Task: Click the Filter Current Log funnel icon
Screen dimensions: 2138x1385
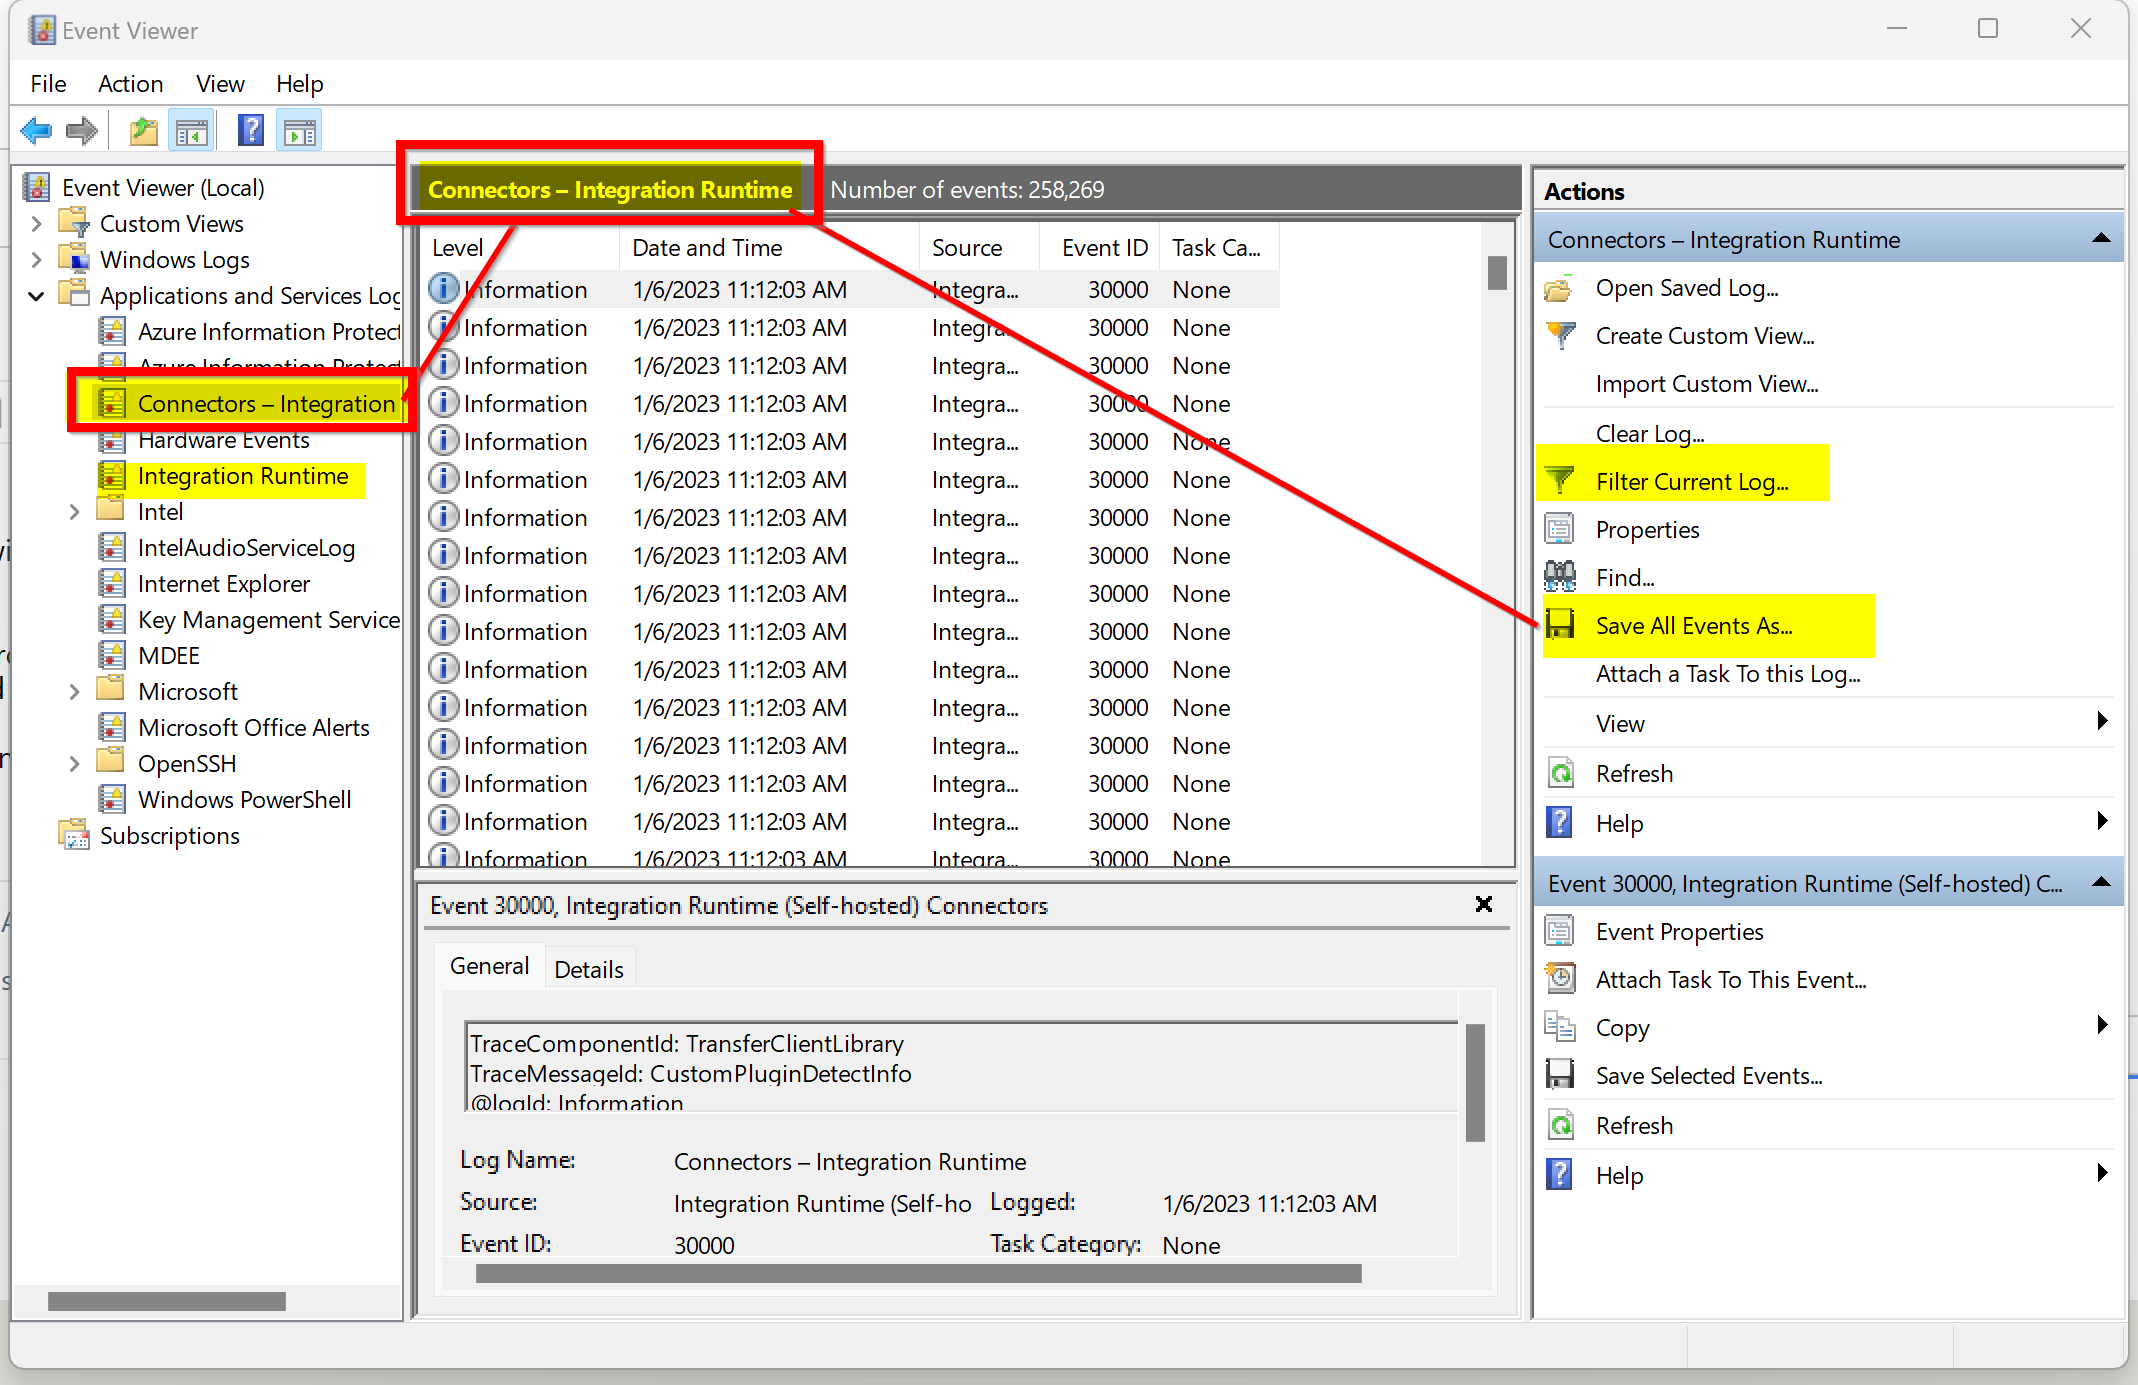Action: tap(1560, 481)
